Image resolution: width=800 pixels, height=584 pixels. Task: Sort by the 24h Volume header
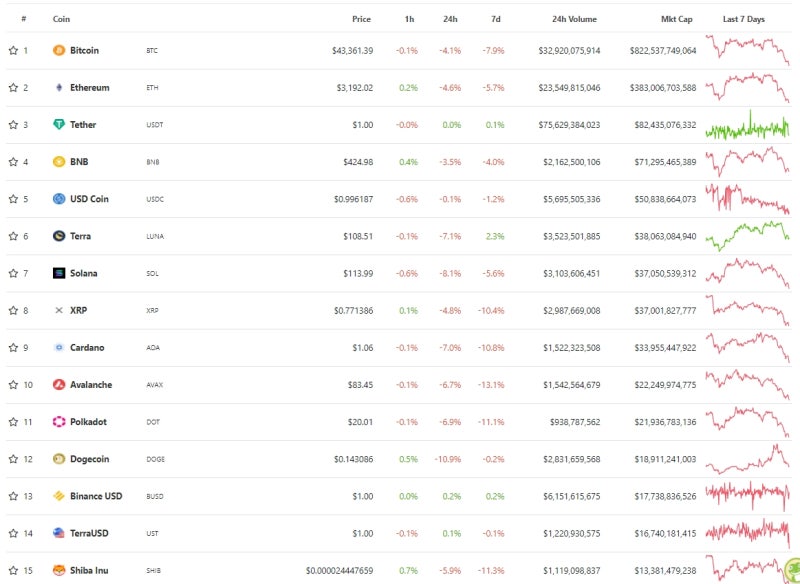click(574, 19)
